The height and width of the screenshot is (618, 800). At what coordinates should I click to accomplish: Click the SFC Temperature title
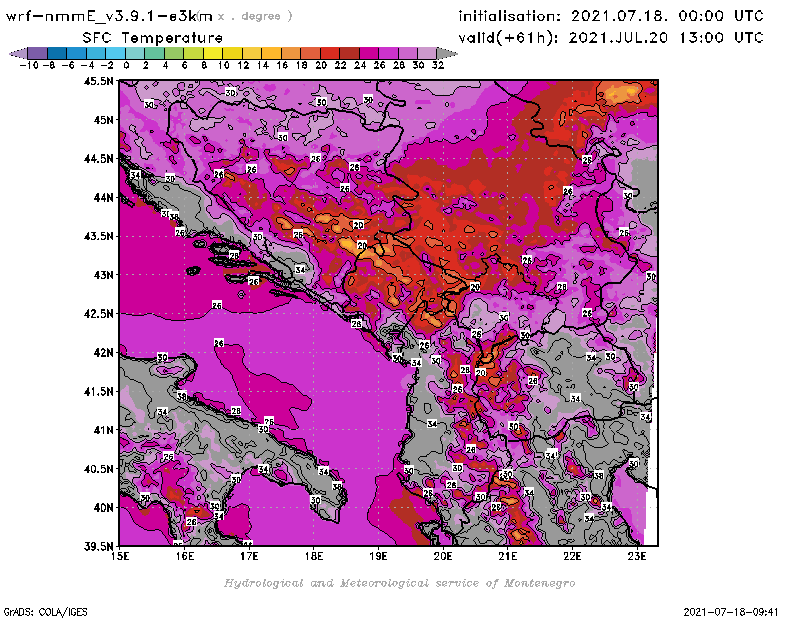click(152, 37)
